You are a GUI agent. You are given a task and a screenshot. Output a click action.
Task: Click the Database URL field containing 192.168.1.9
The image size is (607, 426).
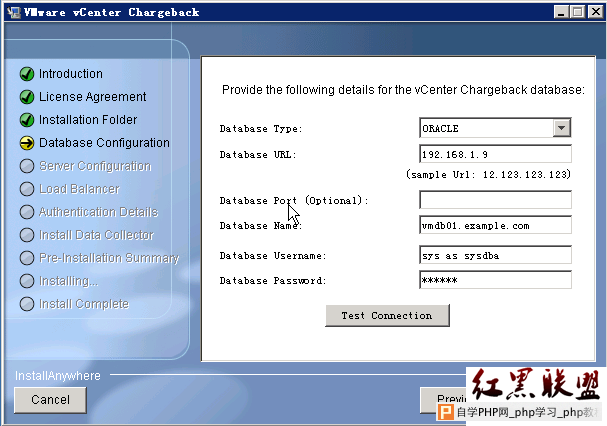pyautogui.click(x=495, y=154)
